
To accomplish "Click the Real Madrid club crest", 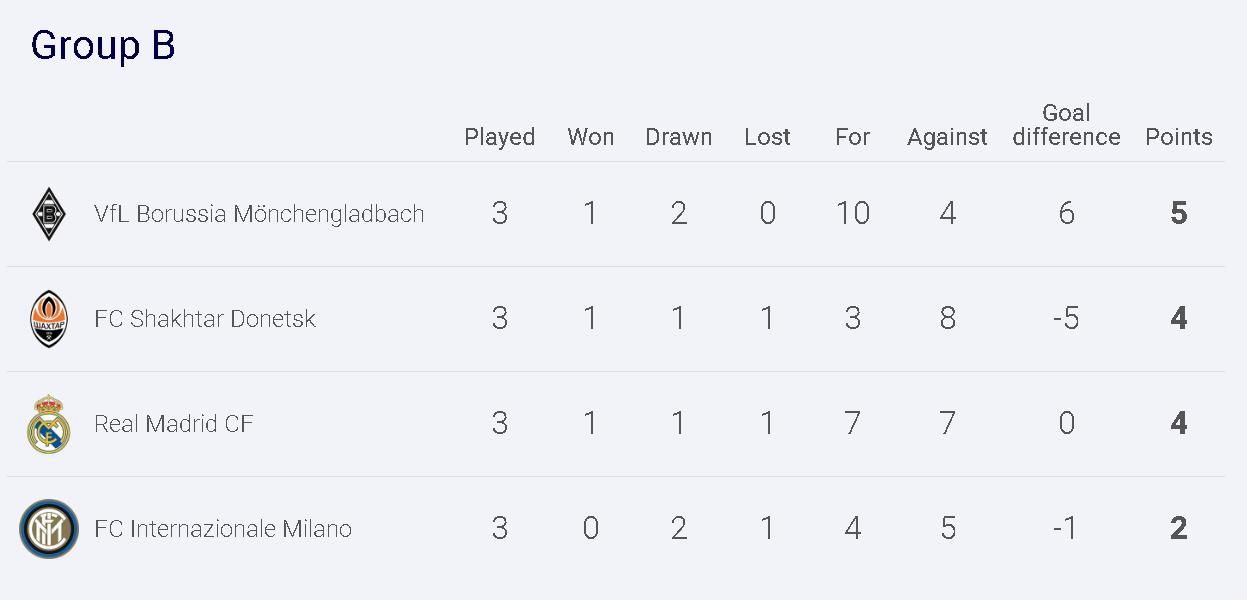I will click(x=48, y=424).
